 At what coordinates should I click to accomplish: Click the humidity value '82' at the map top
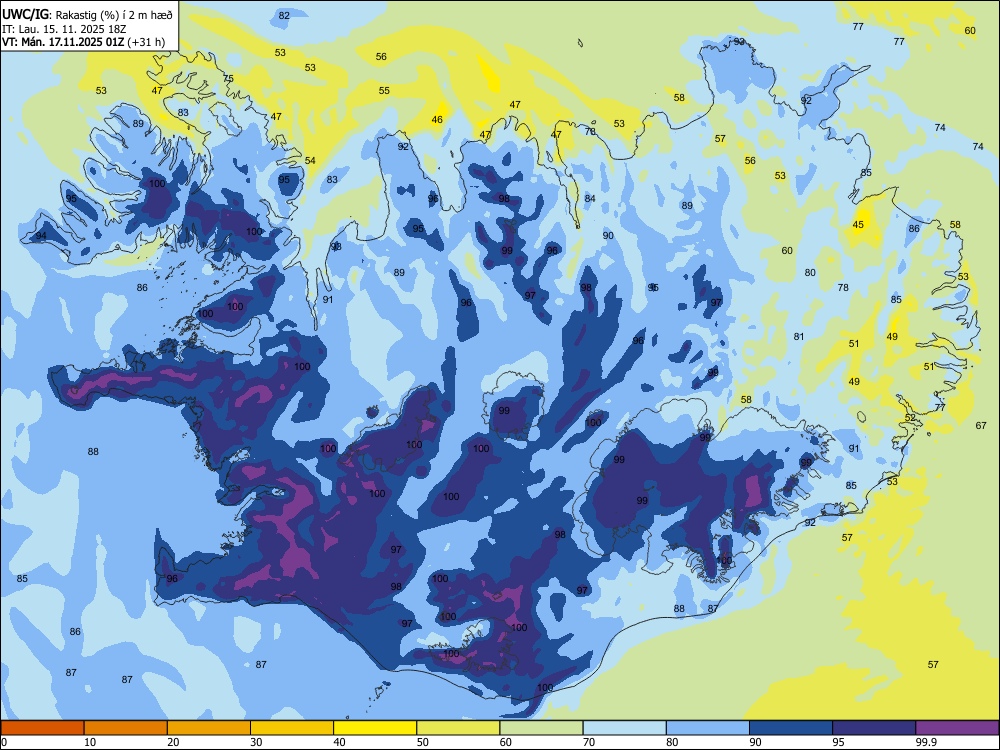pyautogui.click(x=284, y=15)
